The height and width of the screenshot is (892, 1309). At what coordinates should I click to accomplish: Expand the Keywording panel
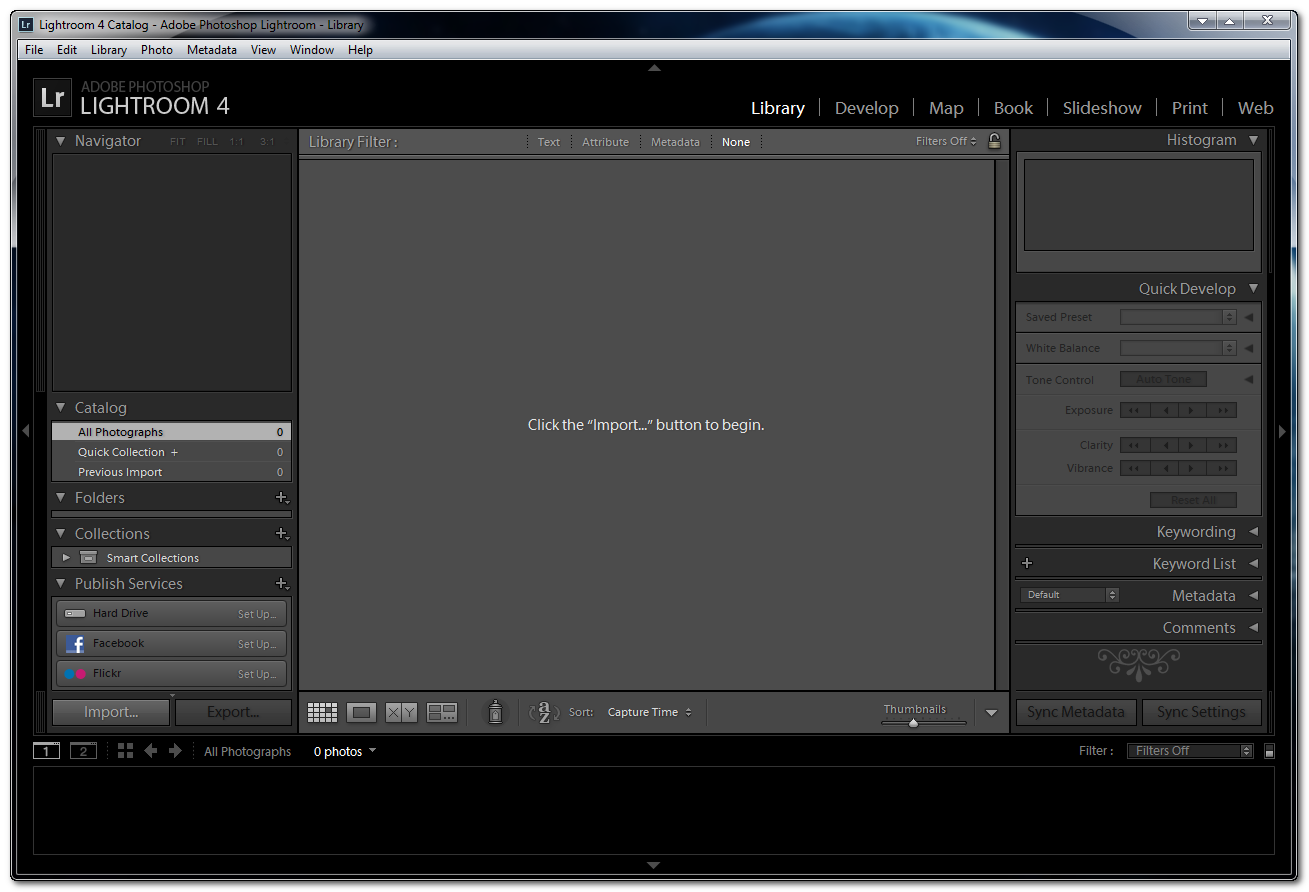pyautogui.click(x=1253, y=531)
